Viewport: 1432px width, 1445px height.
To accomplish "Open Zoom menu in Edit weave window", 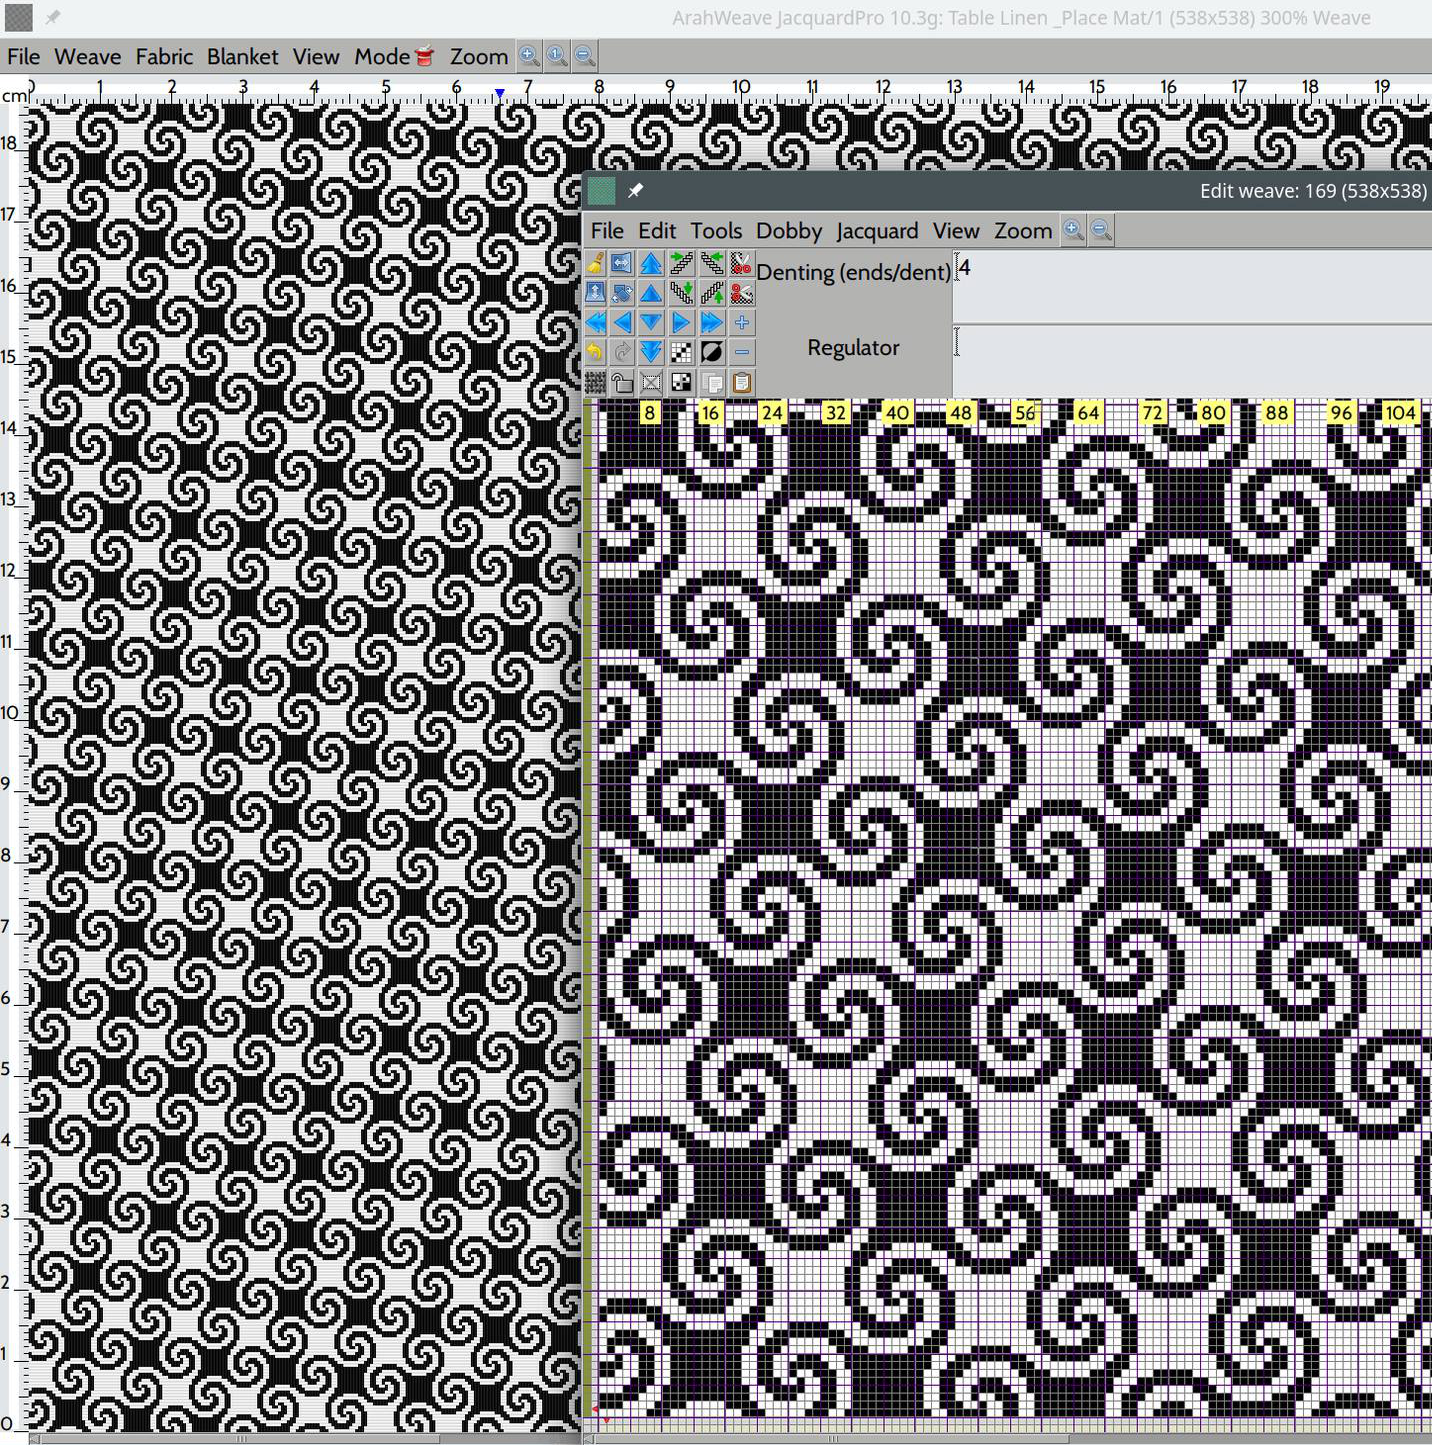I will (1022, 231).
